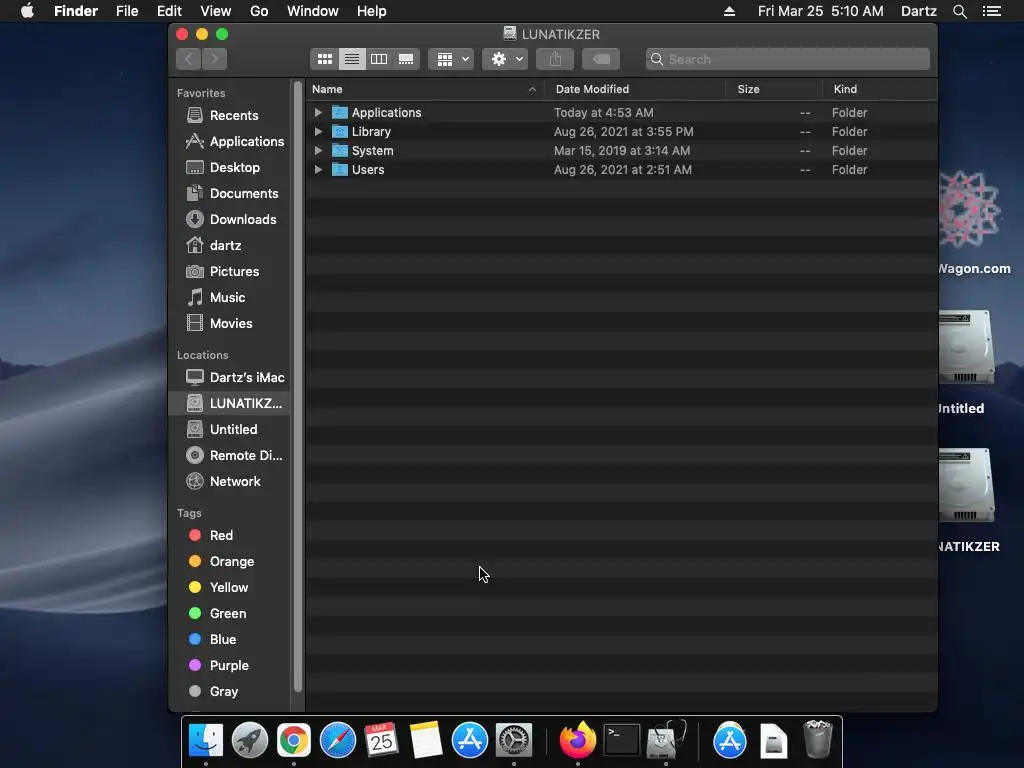Viewport: 1024px width, 768px height.
Task: Open Music in the sidebar
Action: pos(231,298)
